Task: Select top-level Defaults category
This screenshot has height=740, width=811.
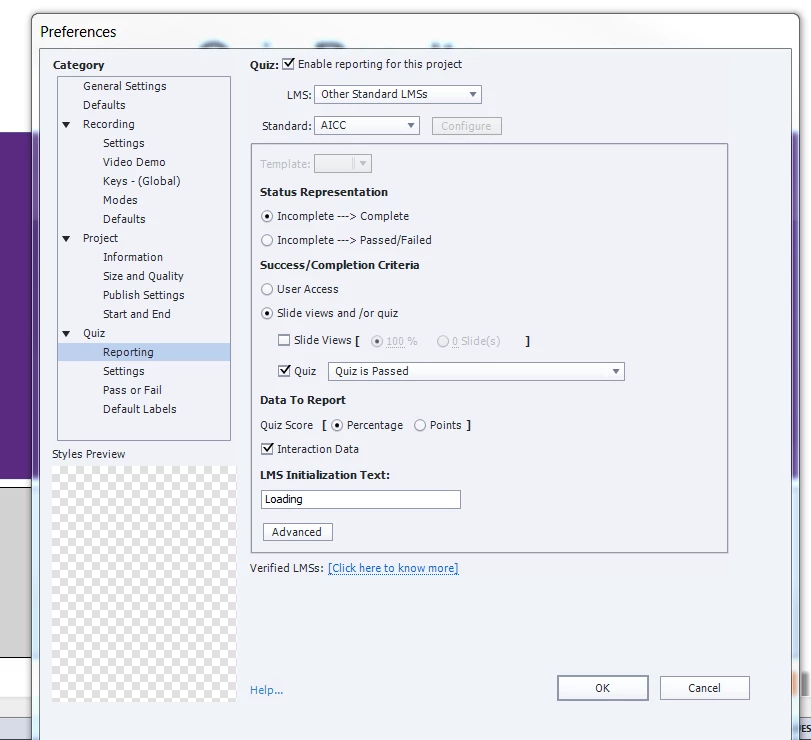Action: (x=104, y=105)
